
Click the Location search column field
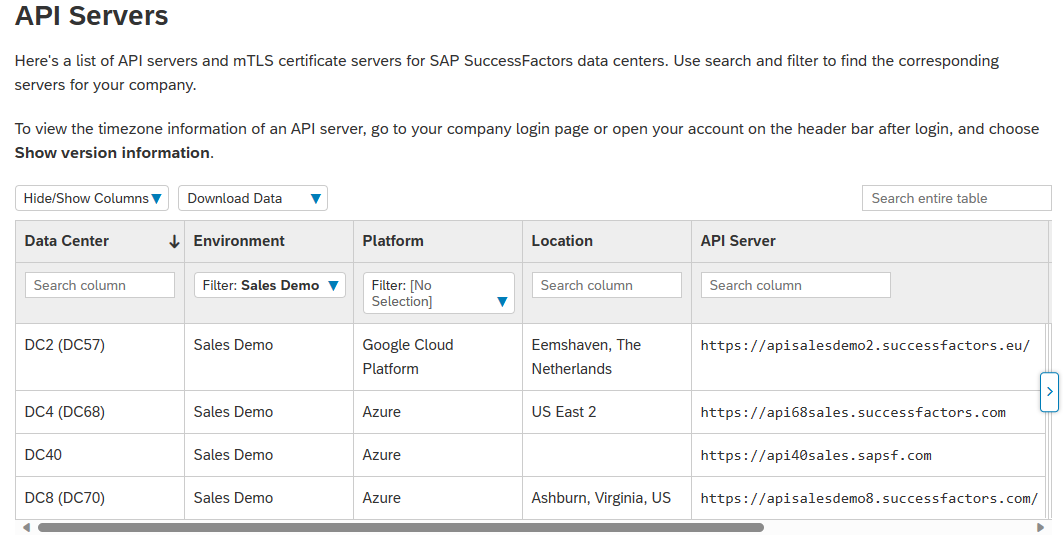click(x=606, y=285)
